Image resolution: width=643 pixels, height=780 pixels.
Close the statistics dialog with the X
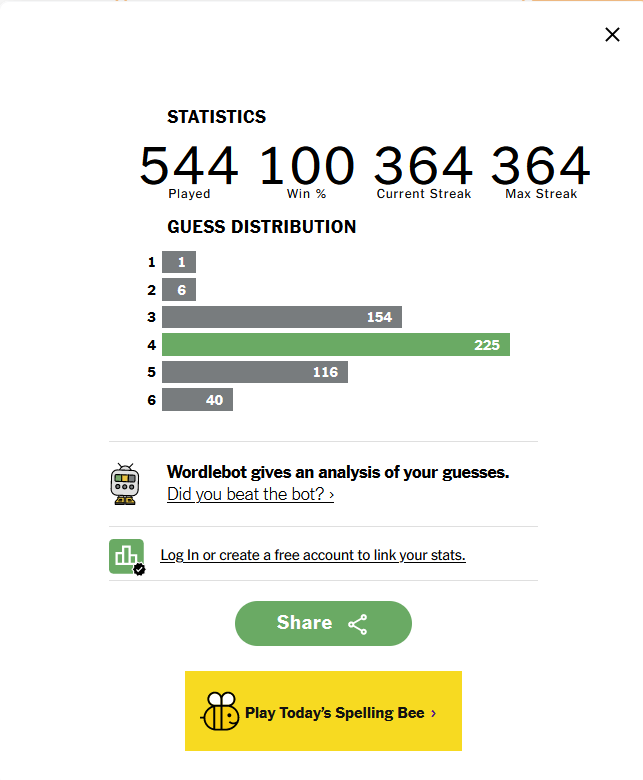tap(612, 35)
